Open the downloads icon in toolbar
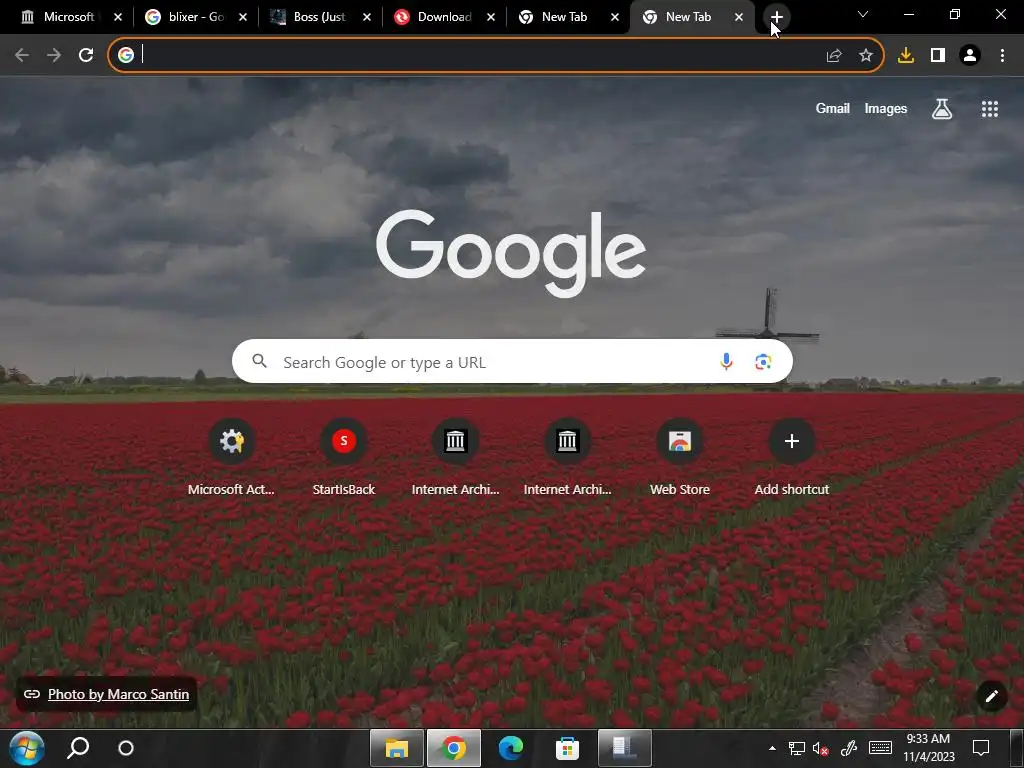 [906, 56]
